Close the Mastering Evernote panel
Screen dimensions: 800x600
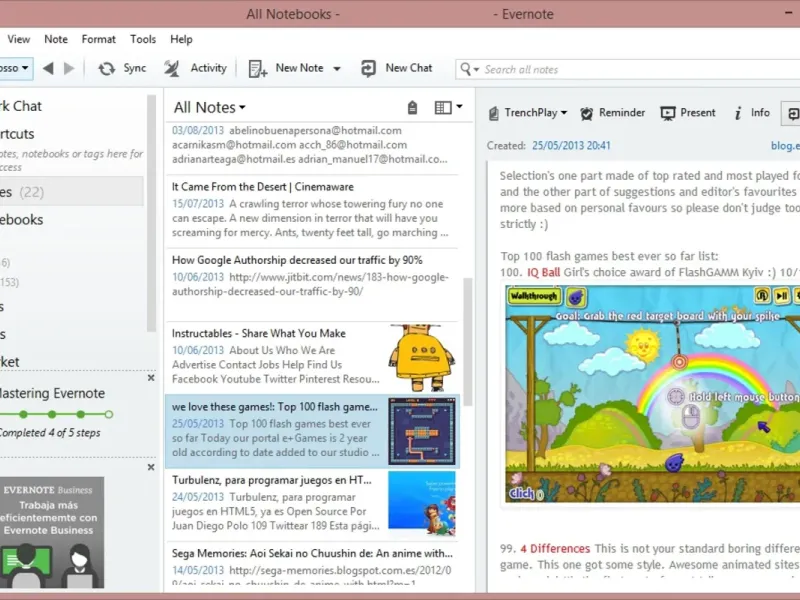[151, 378]
